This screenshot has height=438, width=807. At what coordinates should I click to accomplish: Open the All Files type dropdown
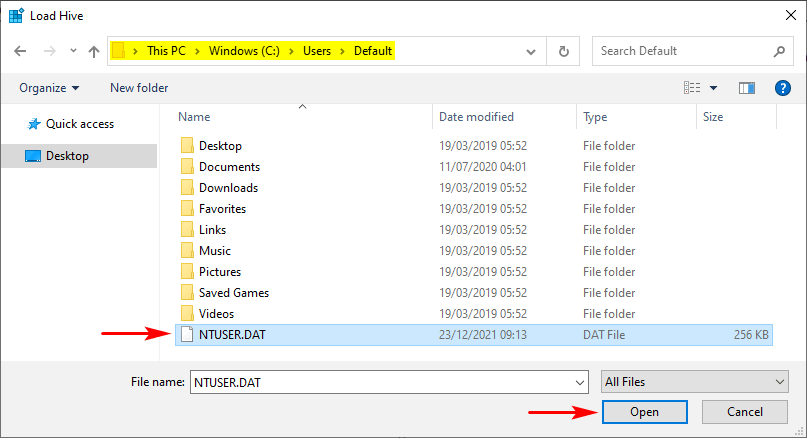tap(696, 382)
